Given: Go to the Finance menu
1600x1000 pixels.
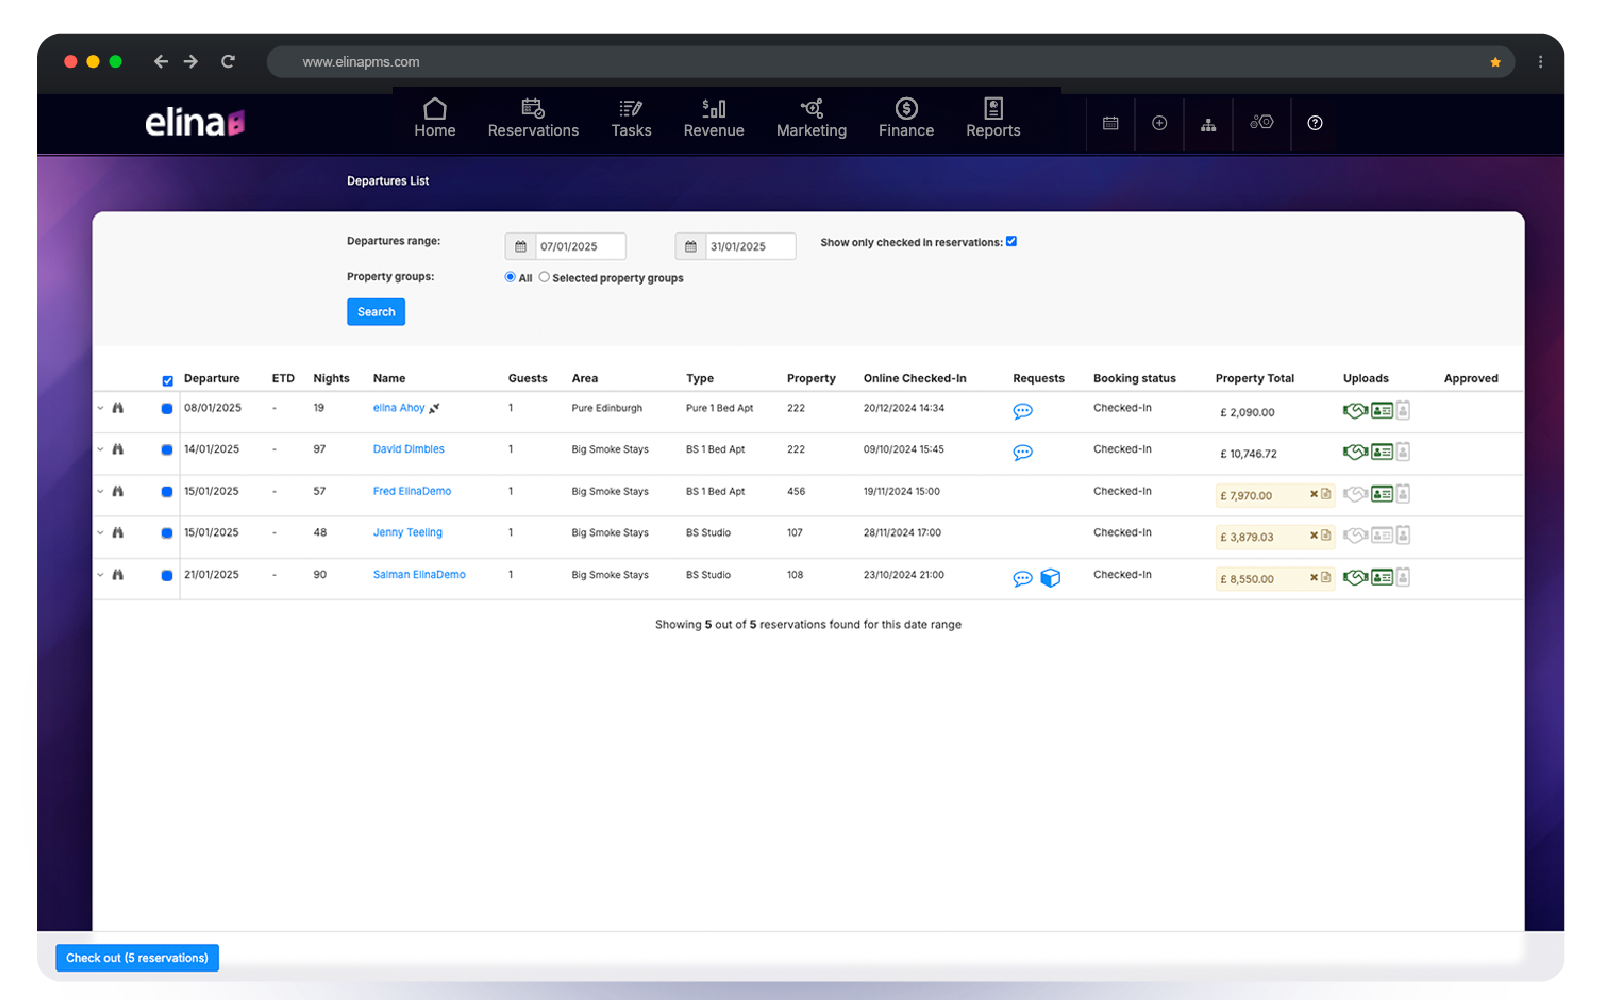Looking at the screenshot, I should 906,119.
